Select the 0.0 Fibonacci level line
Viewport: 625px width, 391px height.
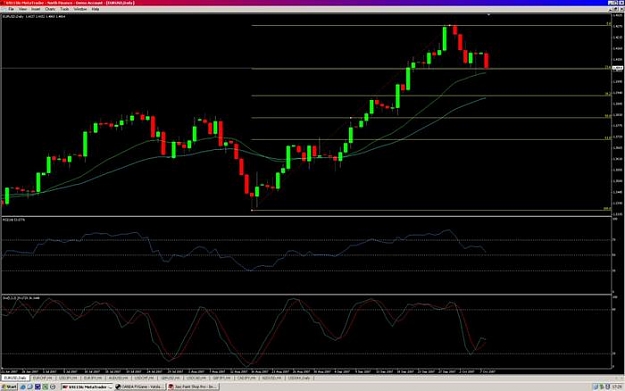tap(431, 26)
